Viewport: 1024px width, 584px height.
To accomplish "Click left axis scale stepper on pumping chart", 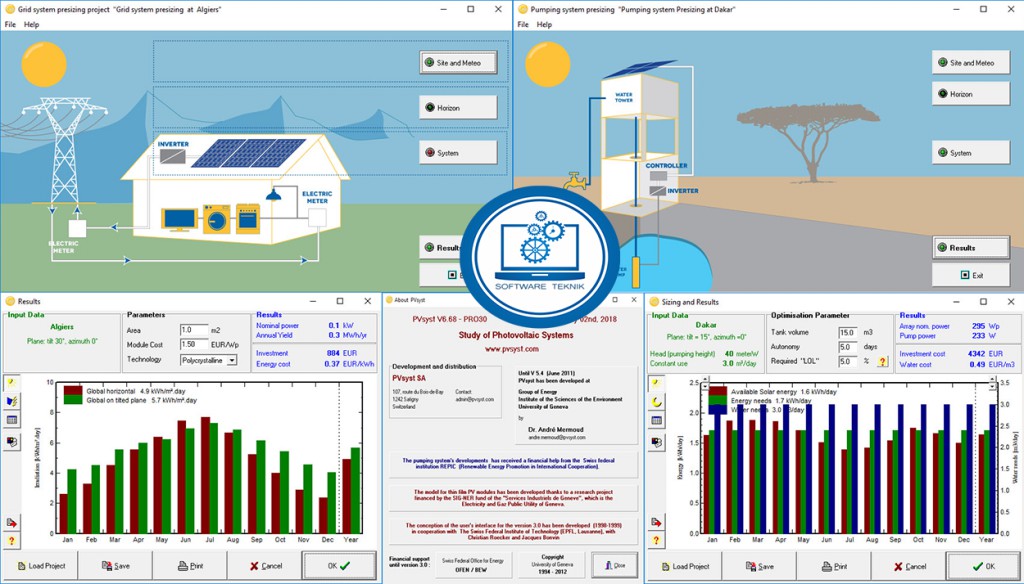I will point(705,385).
